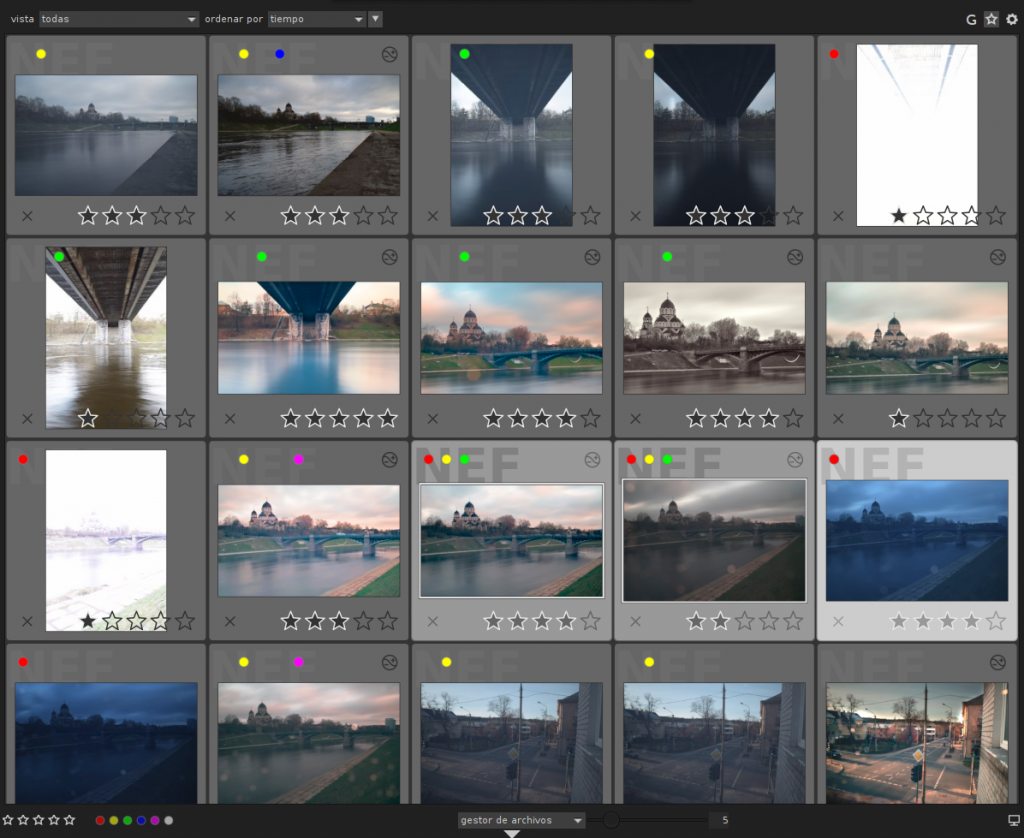Click the 'vista' label
This screenshot has height=838, width=1024.
coord(22,19)
